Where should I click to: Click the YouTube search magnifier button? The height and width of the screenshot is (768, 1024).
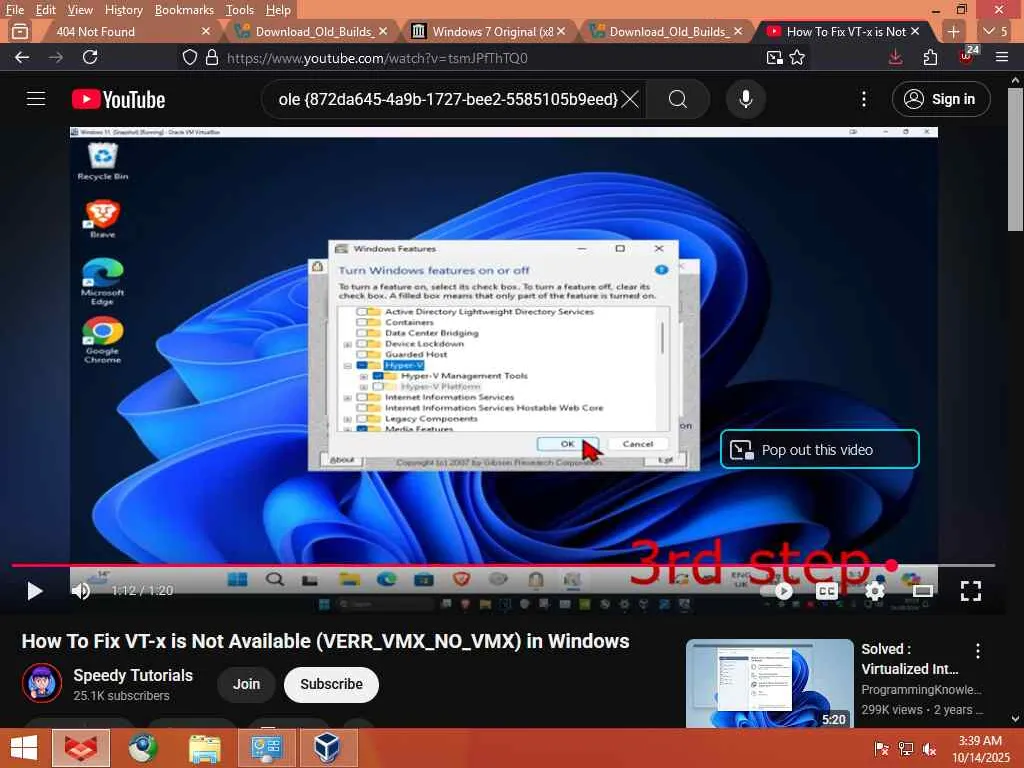pos(678,99)
